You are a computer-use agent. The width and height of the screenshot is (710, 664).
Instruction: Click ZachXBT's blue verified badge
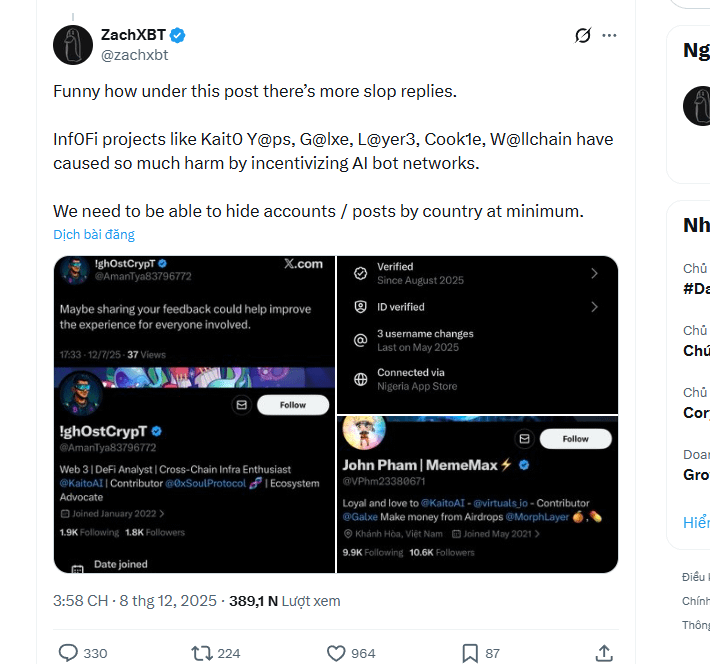(x=177, y=35)
